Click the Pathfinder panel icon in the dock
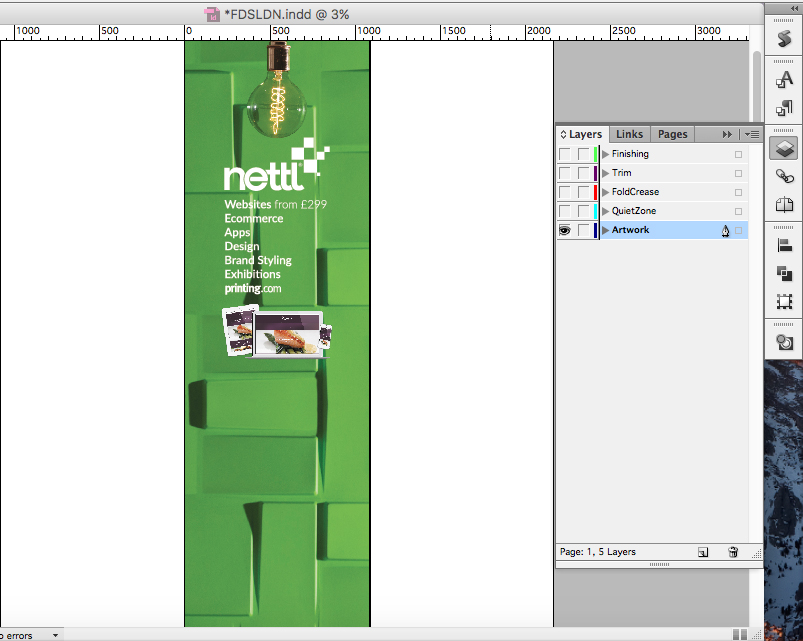803x641 pixels. [x=785, y=273]
